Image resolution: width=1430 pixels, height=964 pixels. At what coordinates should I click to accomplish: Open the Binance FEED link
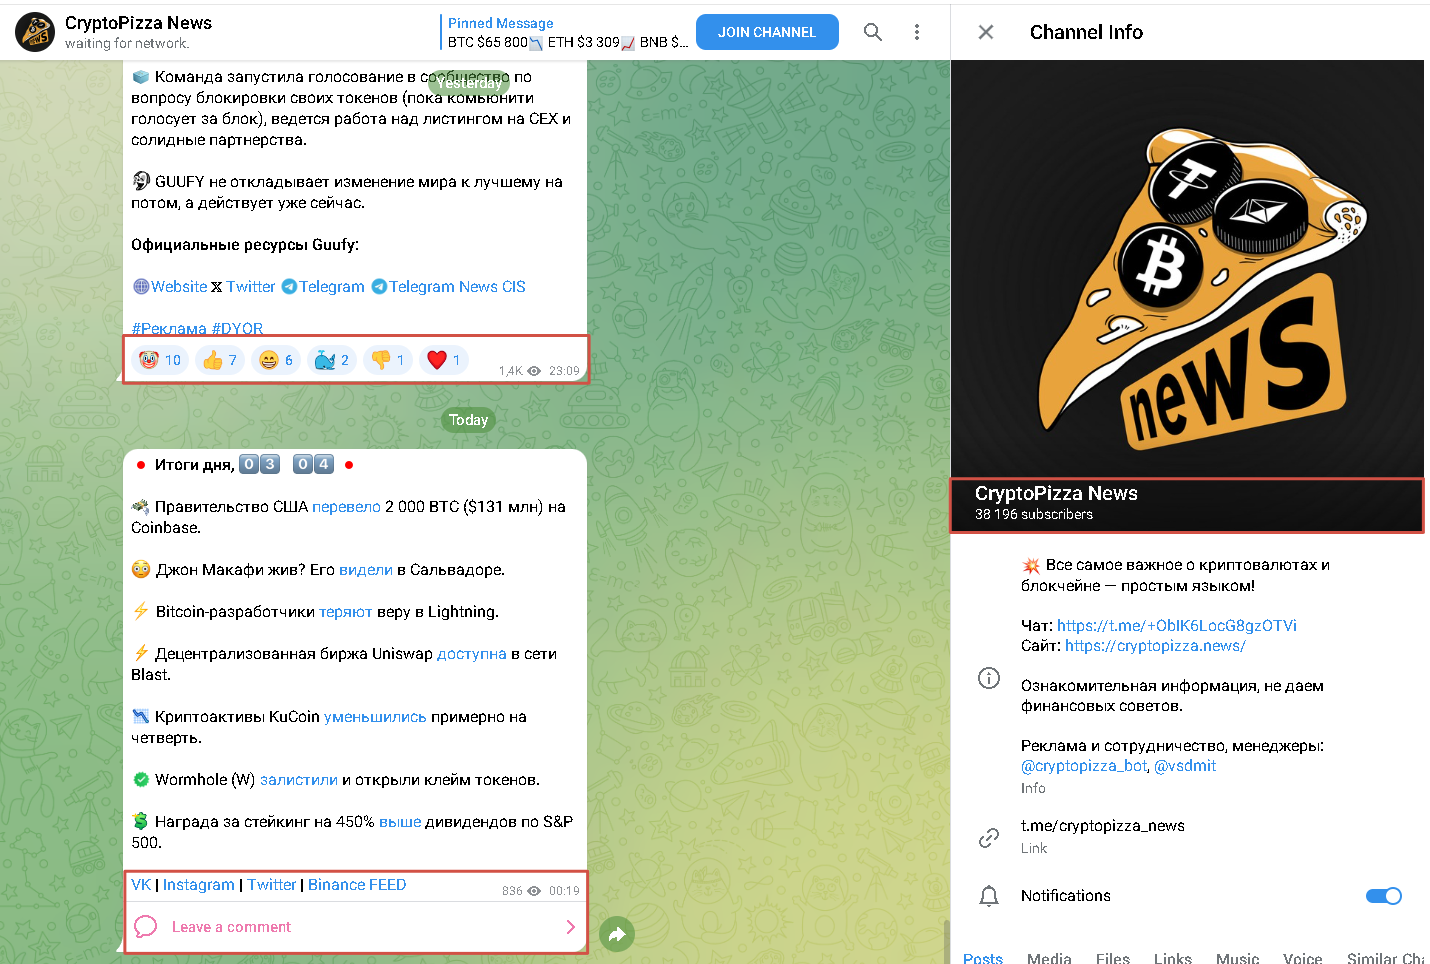point(357,885)
